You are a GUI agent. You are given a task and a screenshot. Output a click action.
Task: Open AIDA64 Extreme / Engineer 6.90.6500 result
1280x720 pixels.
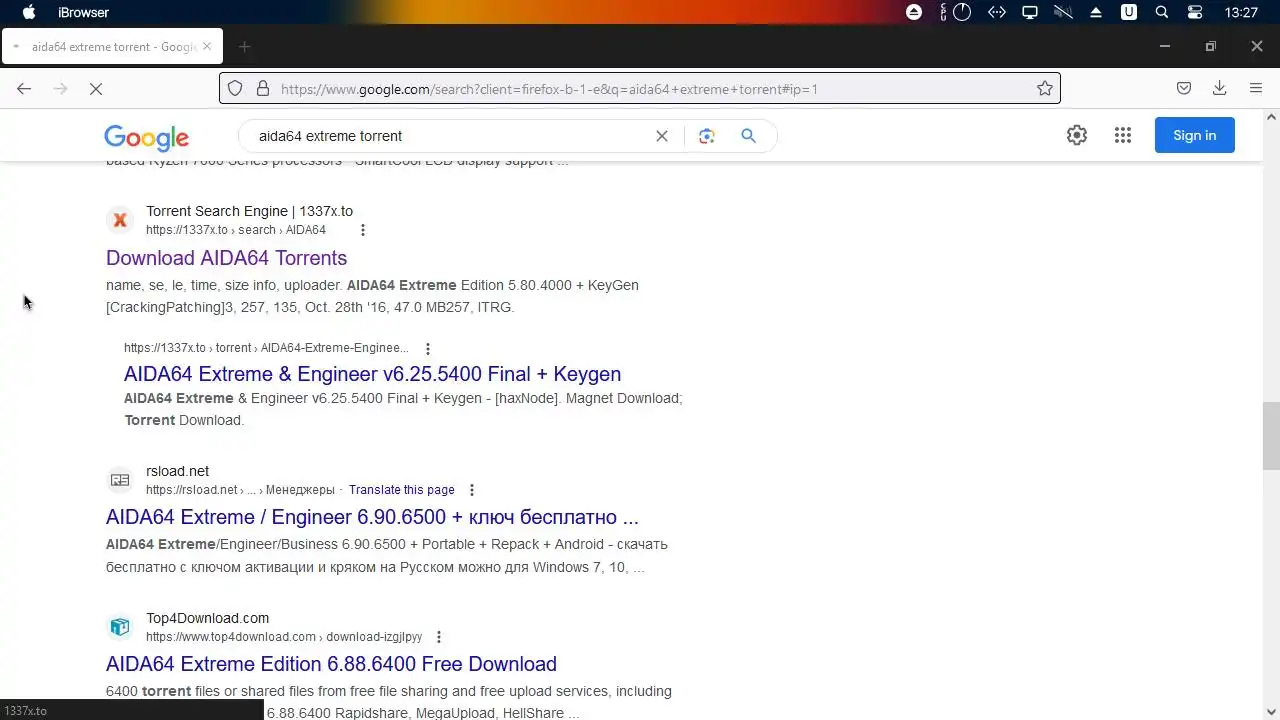(372, 517)
